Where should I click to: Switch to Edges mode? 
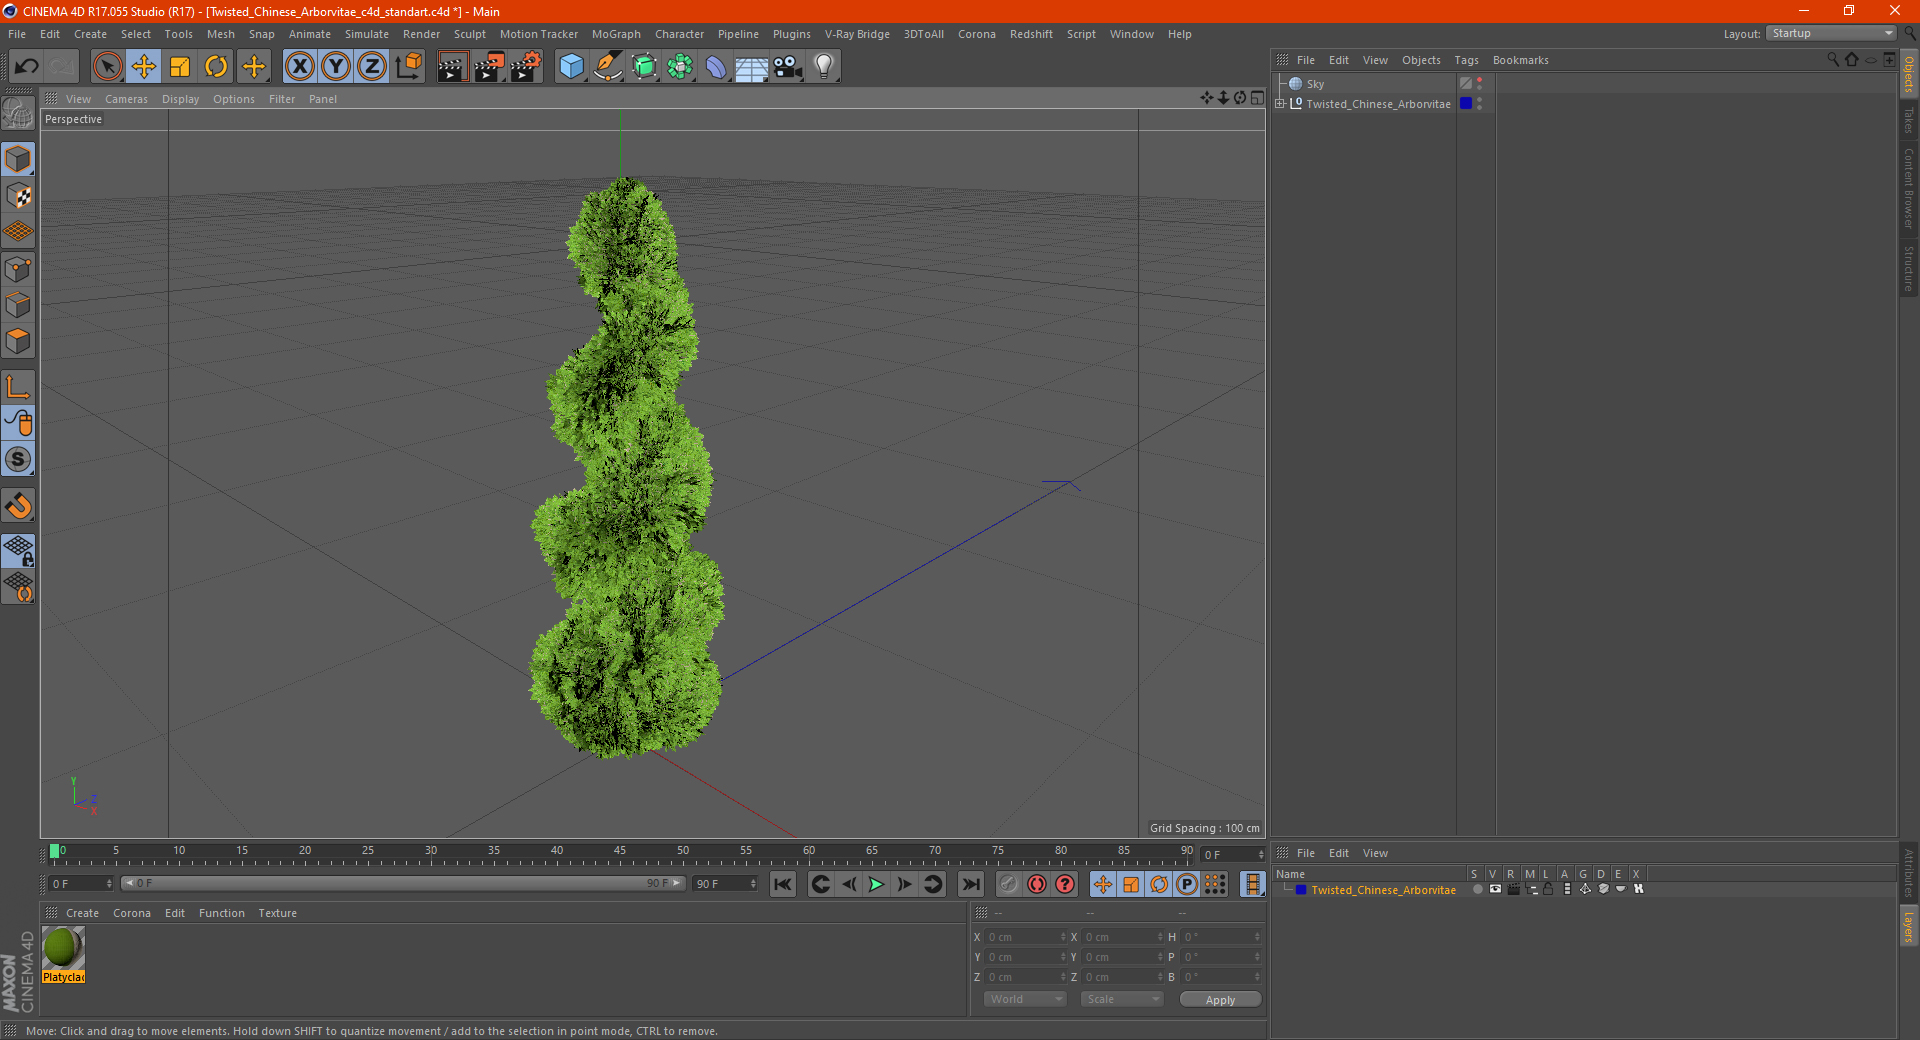click(x=18, y=305)
